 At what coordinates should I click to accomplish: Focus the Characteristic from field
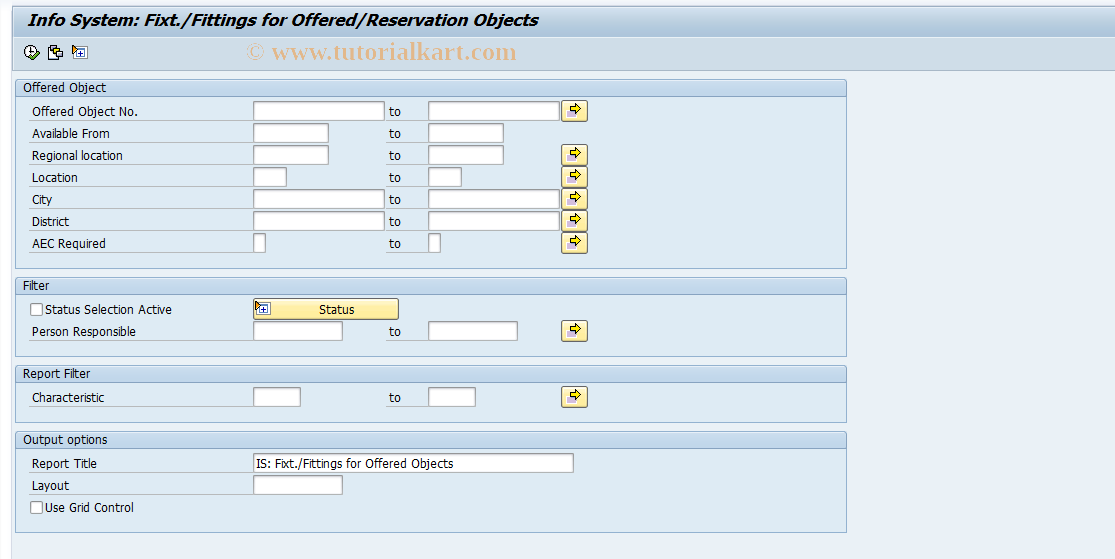tap(277, 398)
